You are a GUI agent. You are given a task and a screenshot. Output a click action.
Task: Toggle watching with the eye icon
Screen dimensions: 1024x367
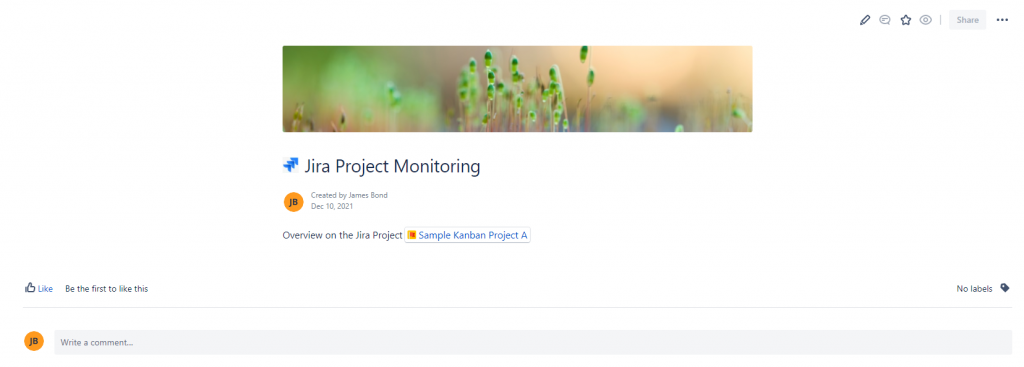(925, 20)
